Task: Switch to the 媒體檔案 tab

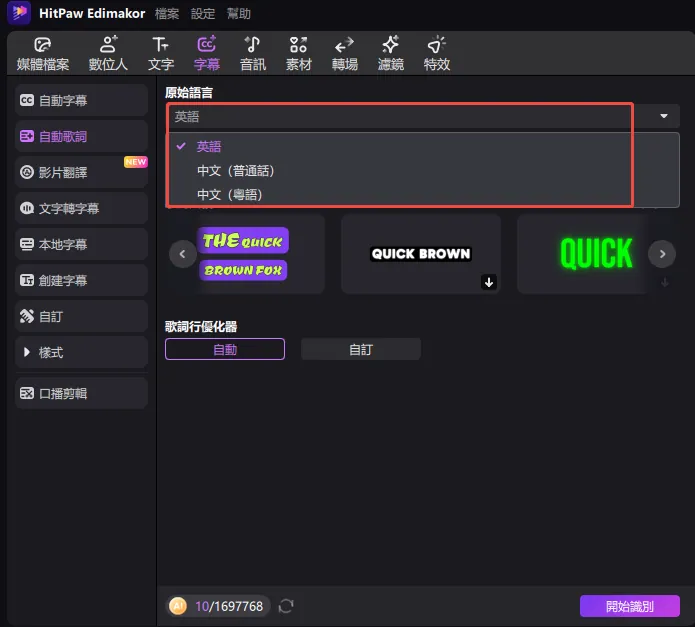Action: 43,54
